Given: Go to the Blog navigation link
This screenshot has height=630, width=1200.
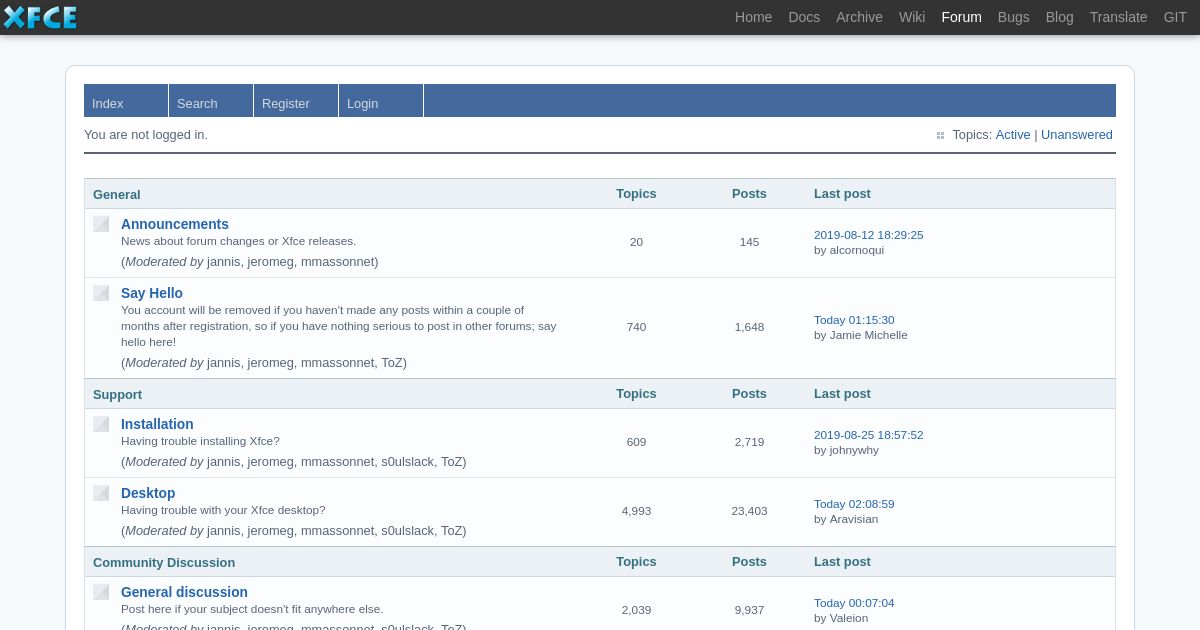Looking at the screenshot, I should tap(1059, 17).
